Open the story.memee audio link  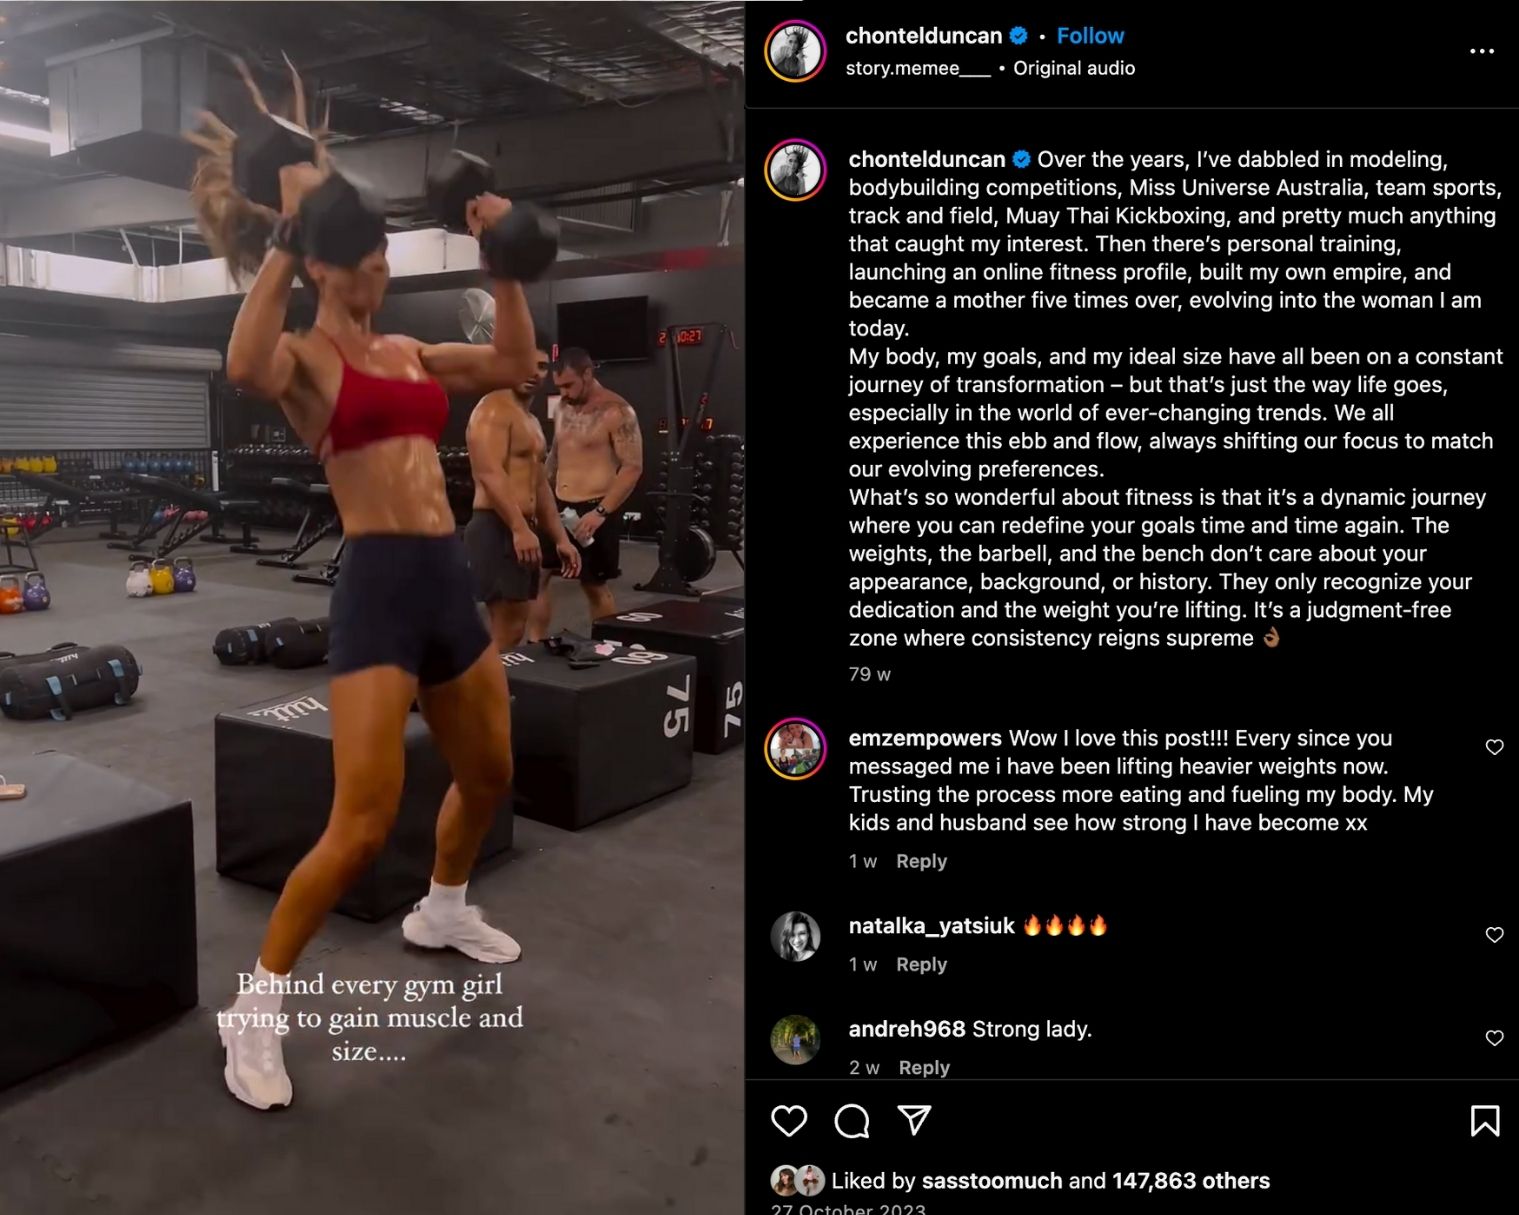click(918, 68)
